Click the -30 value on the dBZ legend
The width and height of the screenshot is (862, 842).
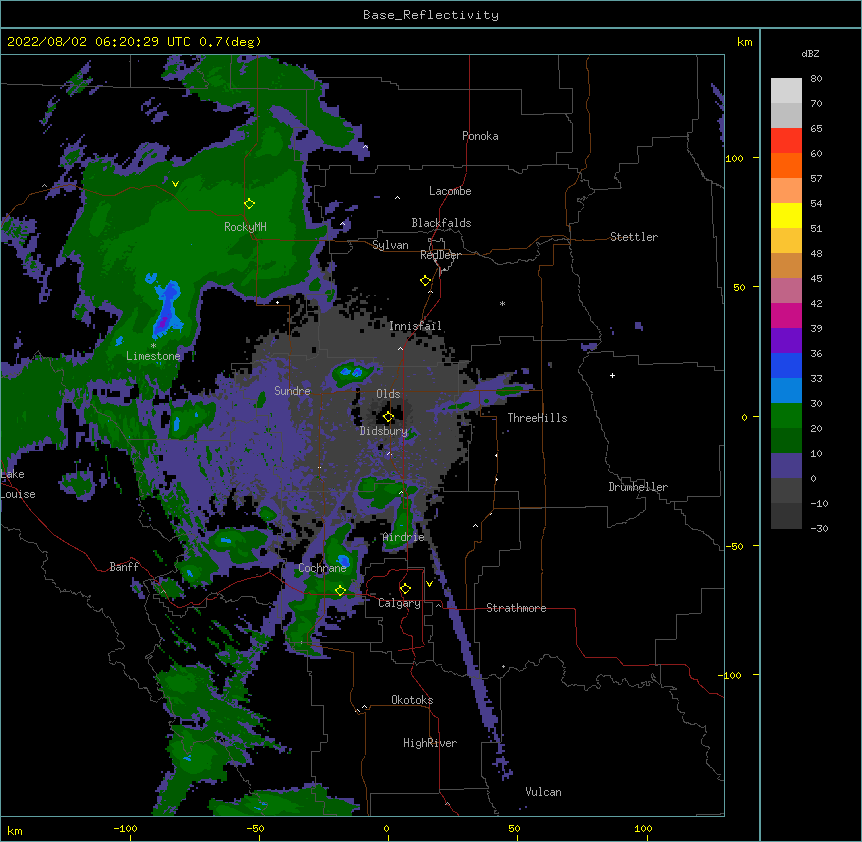[x=819, y=529]
